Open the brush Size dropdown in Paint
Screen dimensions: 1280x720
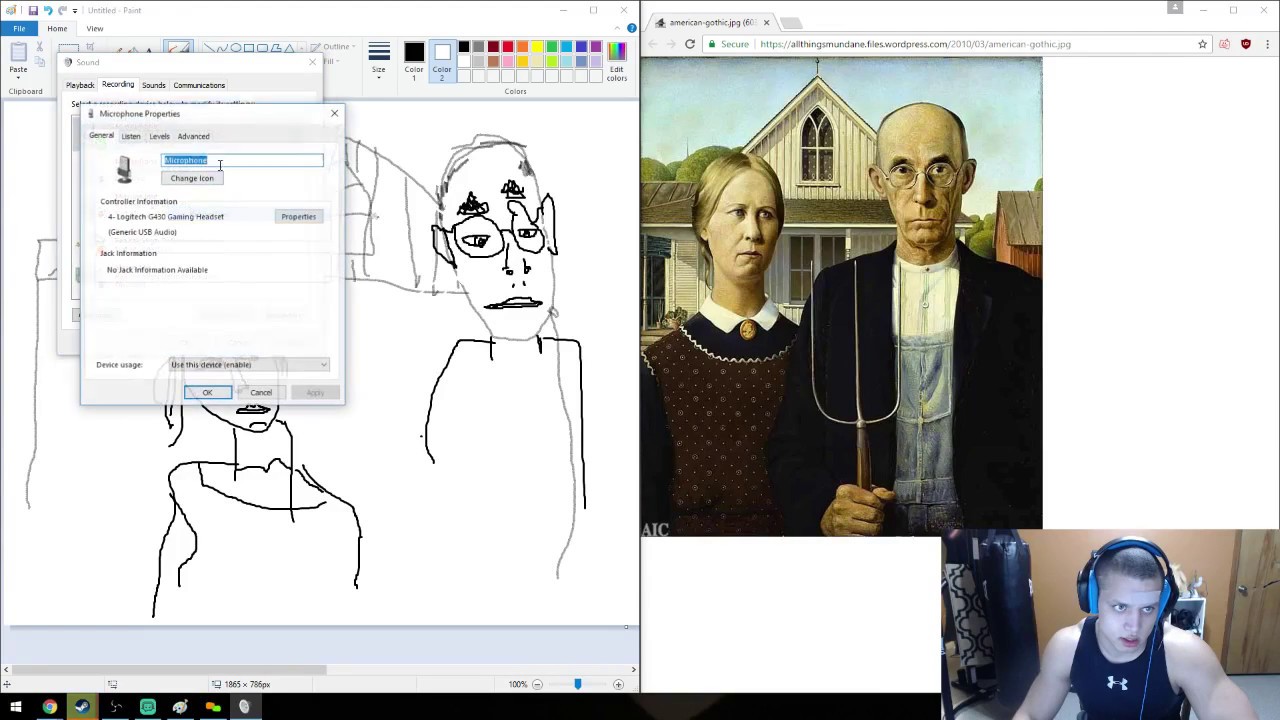click(379, 61)
